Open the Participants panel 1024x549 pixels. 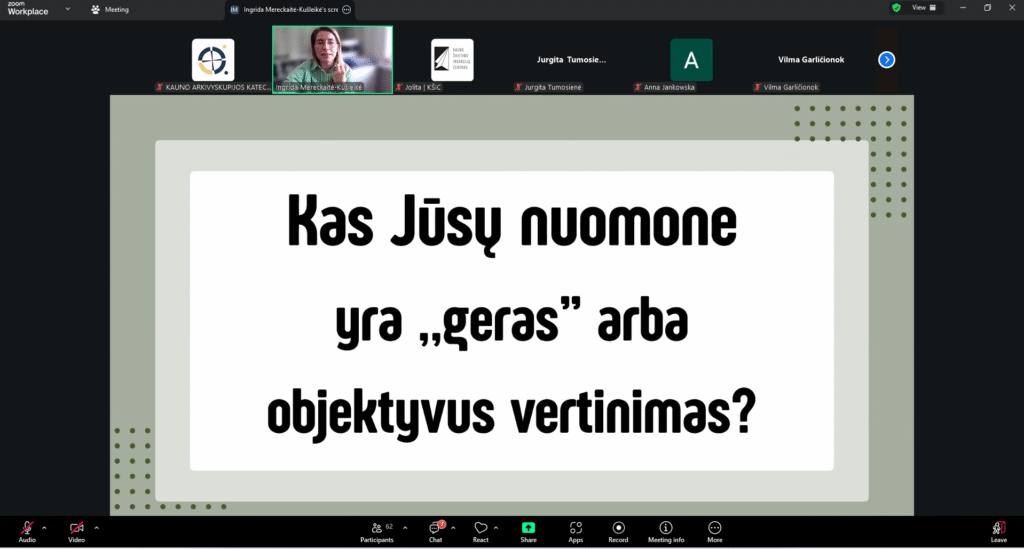tap(377, 529)
